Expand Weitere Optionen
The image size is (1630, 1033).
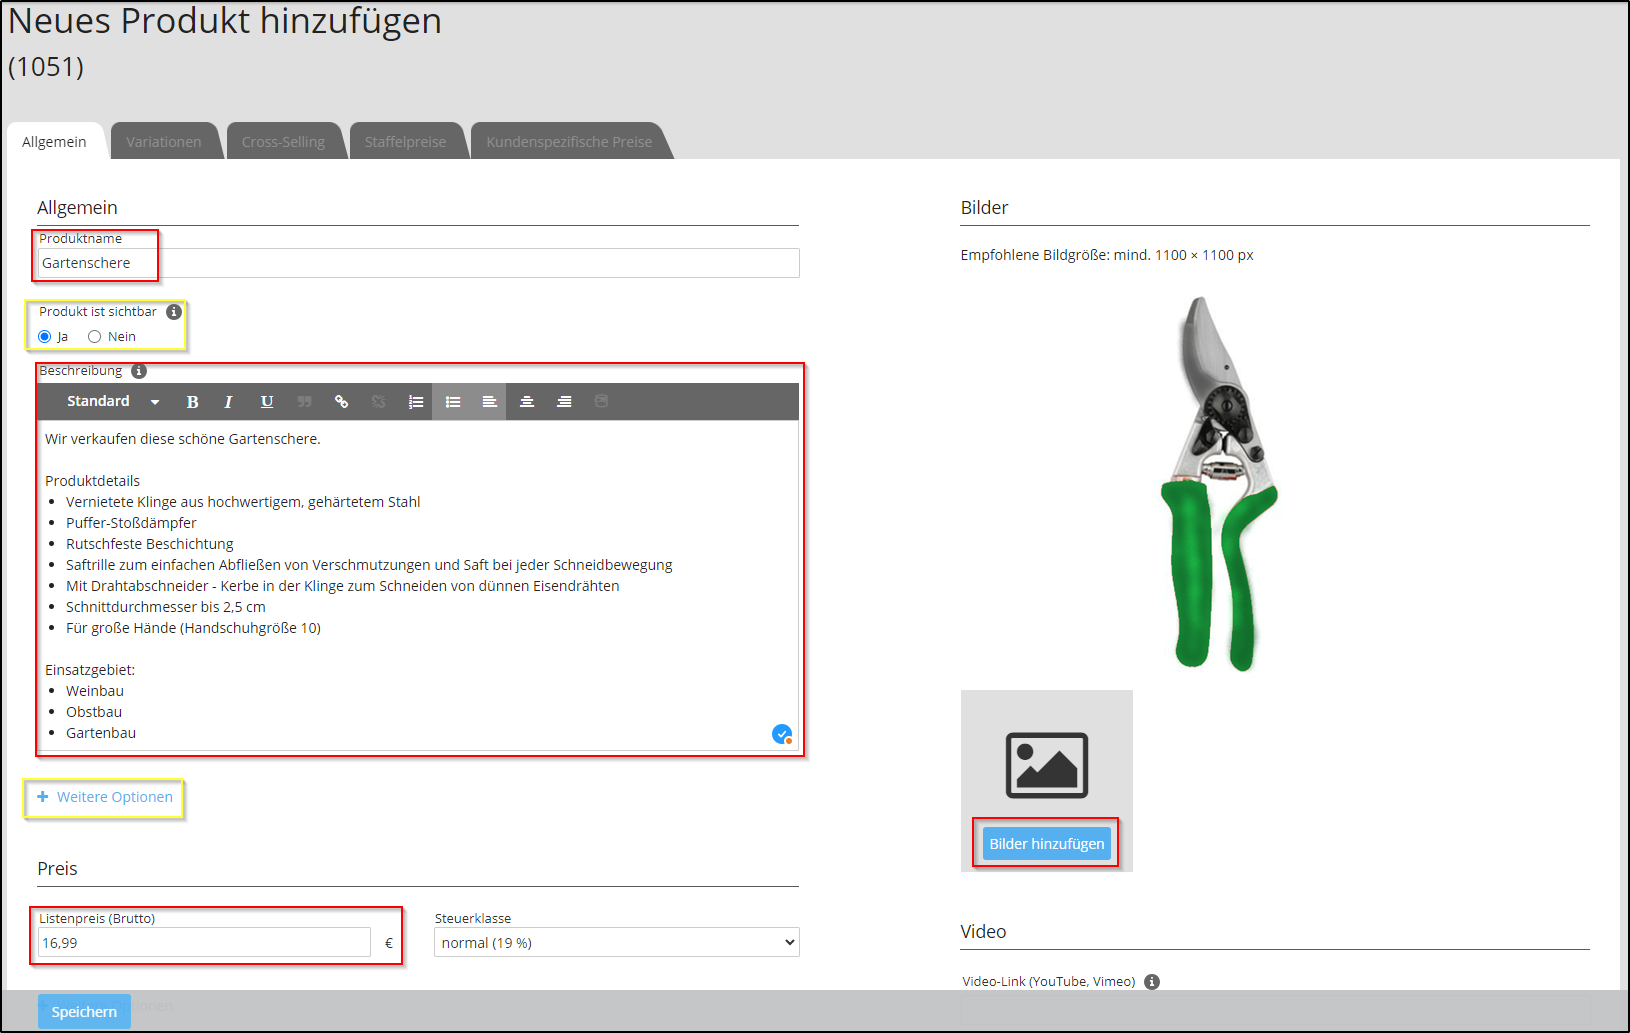tap(105, 797)
